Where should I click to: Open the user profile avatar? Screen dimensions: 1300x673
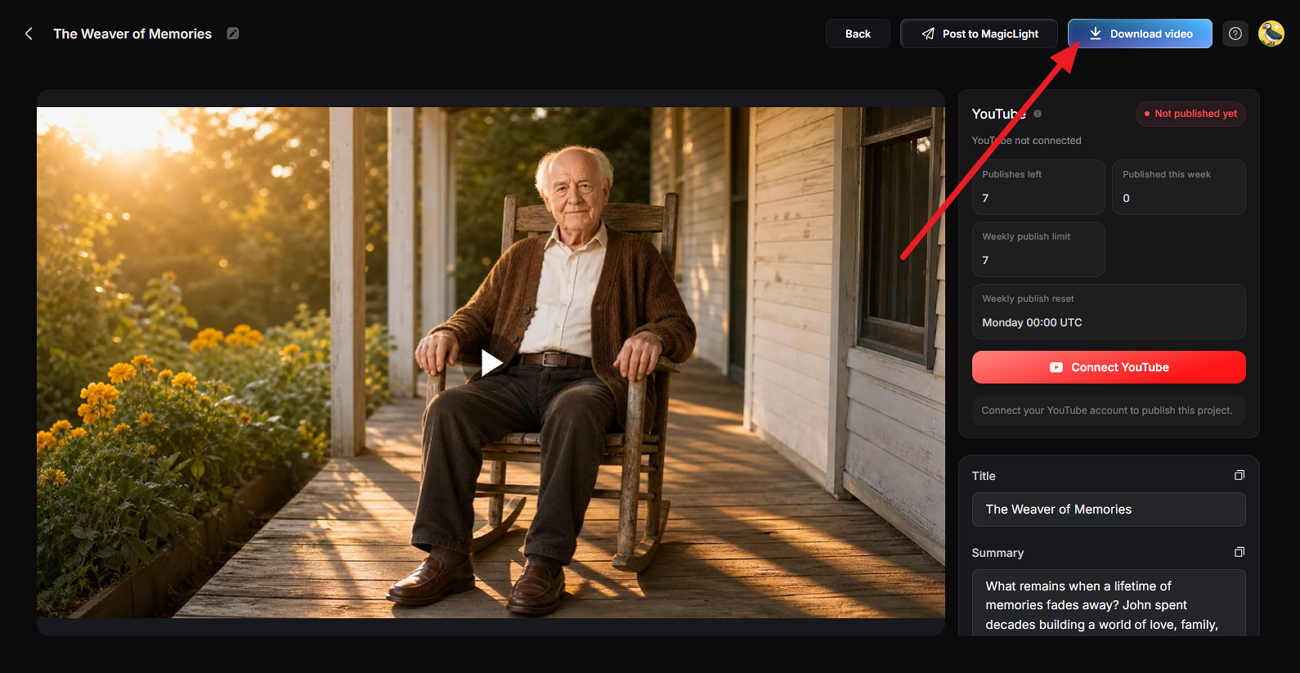click(x=1271, y=34)
